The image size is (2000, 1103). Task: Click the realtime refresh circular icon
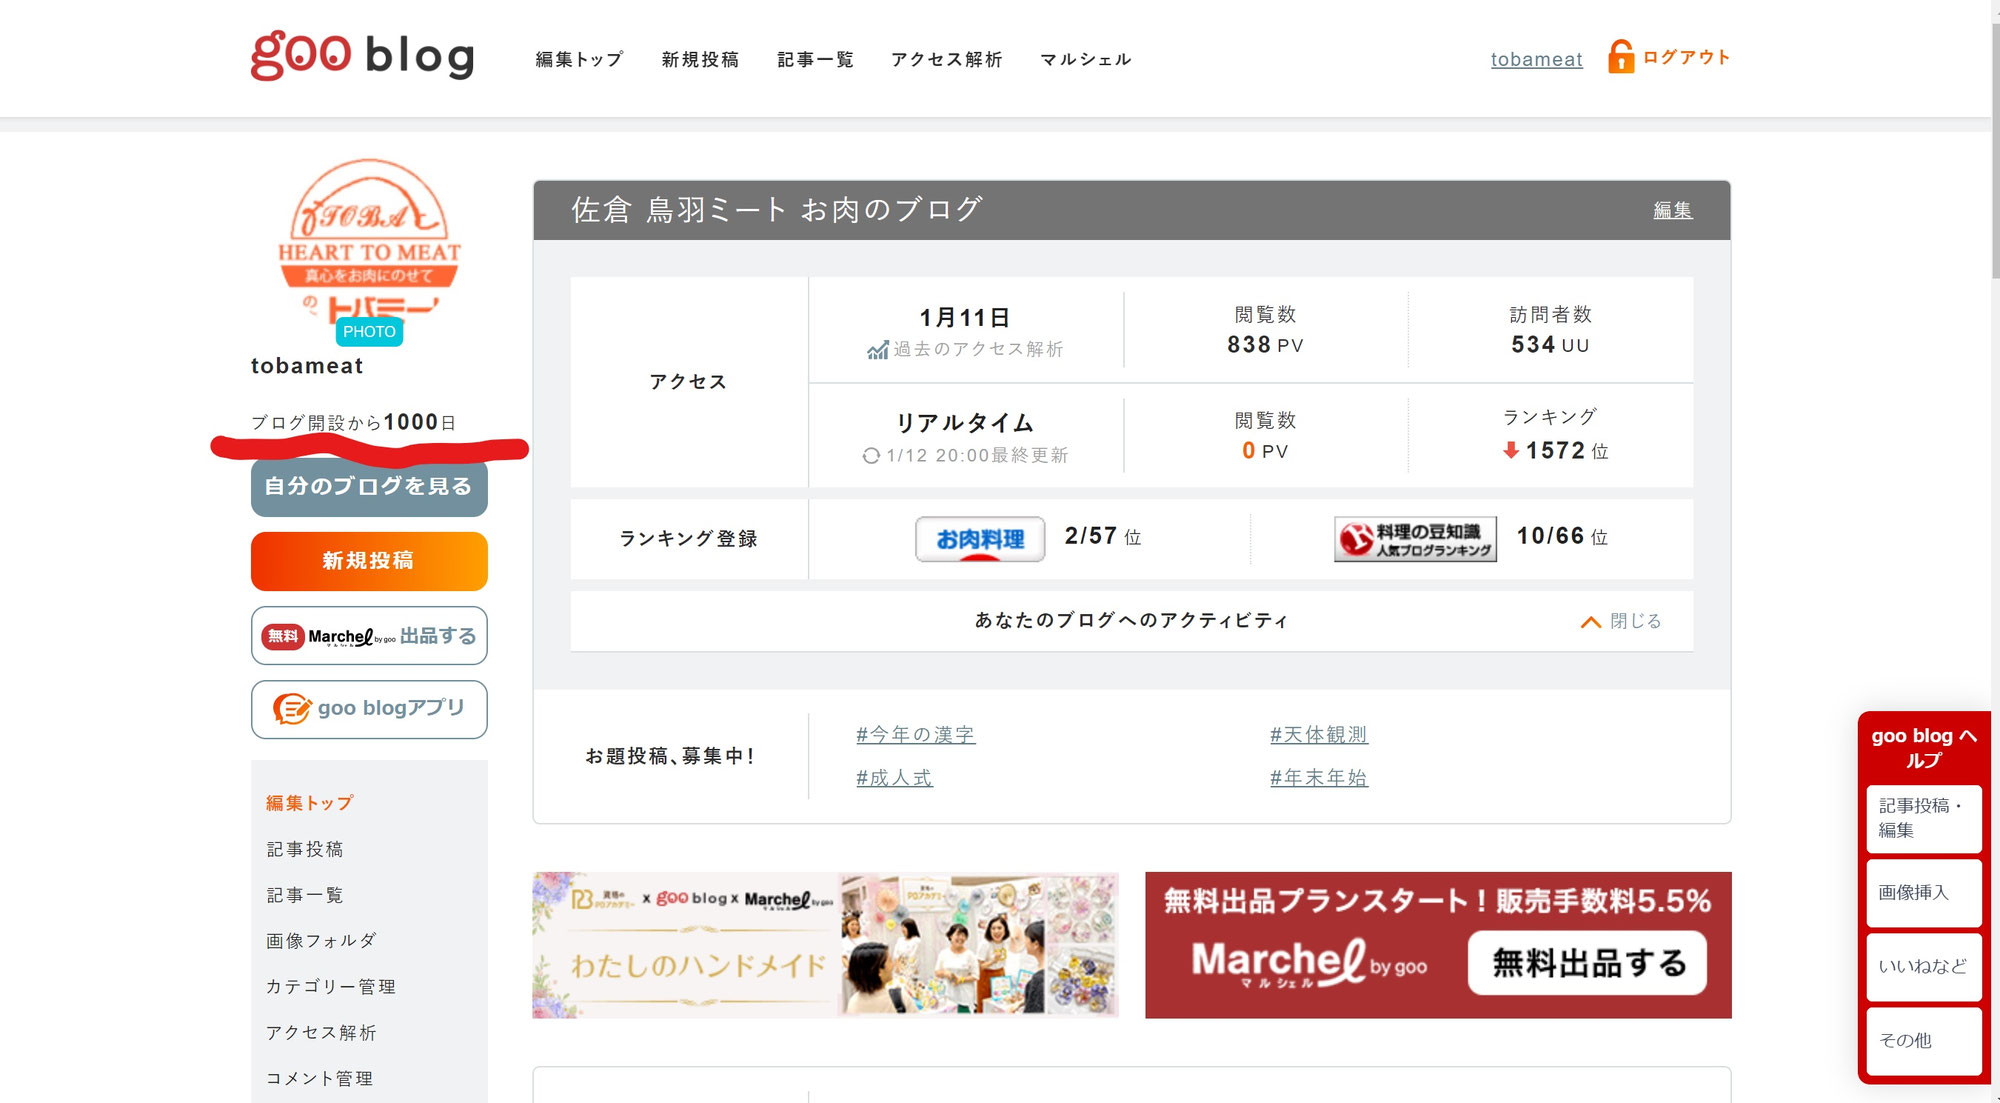871,456
